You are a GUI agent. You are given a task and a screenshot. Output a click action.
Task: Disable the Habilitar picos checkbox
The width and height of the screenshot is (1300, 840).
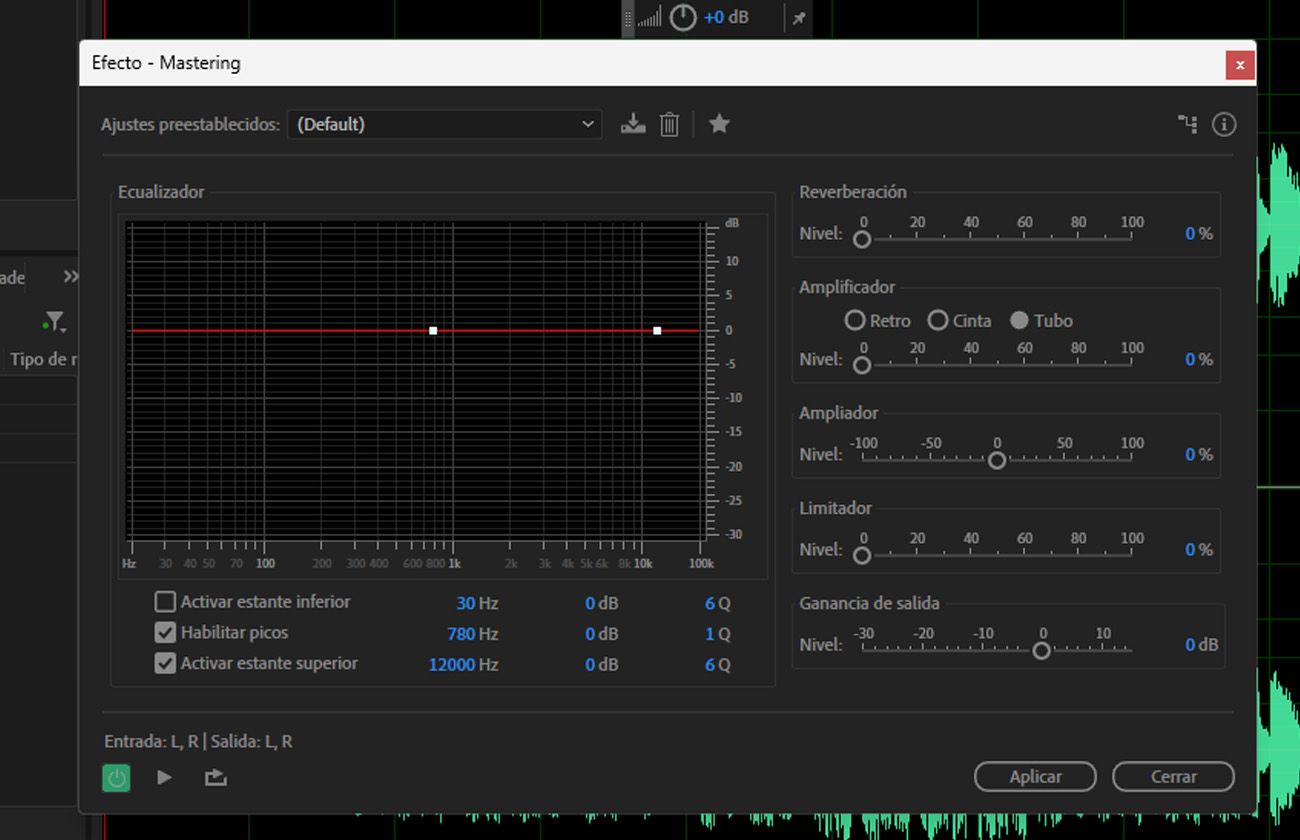[x=165, y=632]
